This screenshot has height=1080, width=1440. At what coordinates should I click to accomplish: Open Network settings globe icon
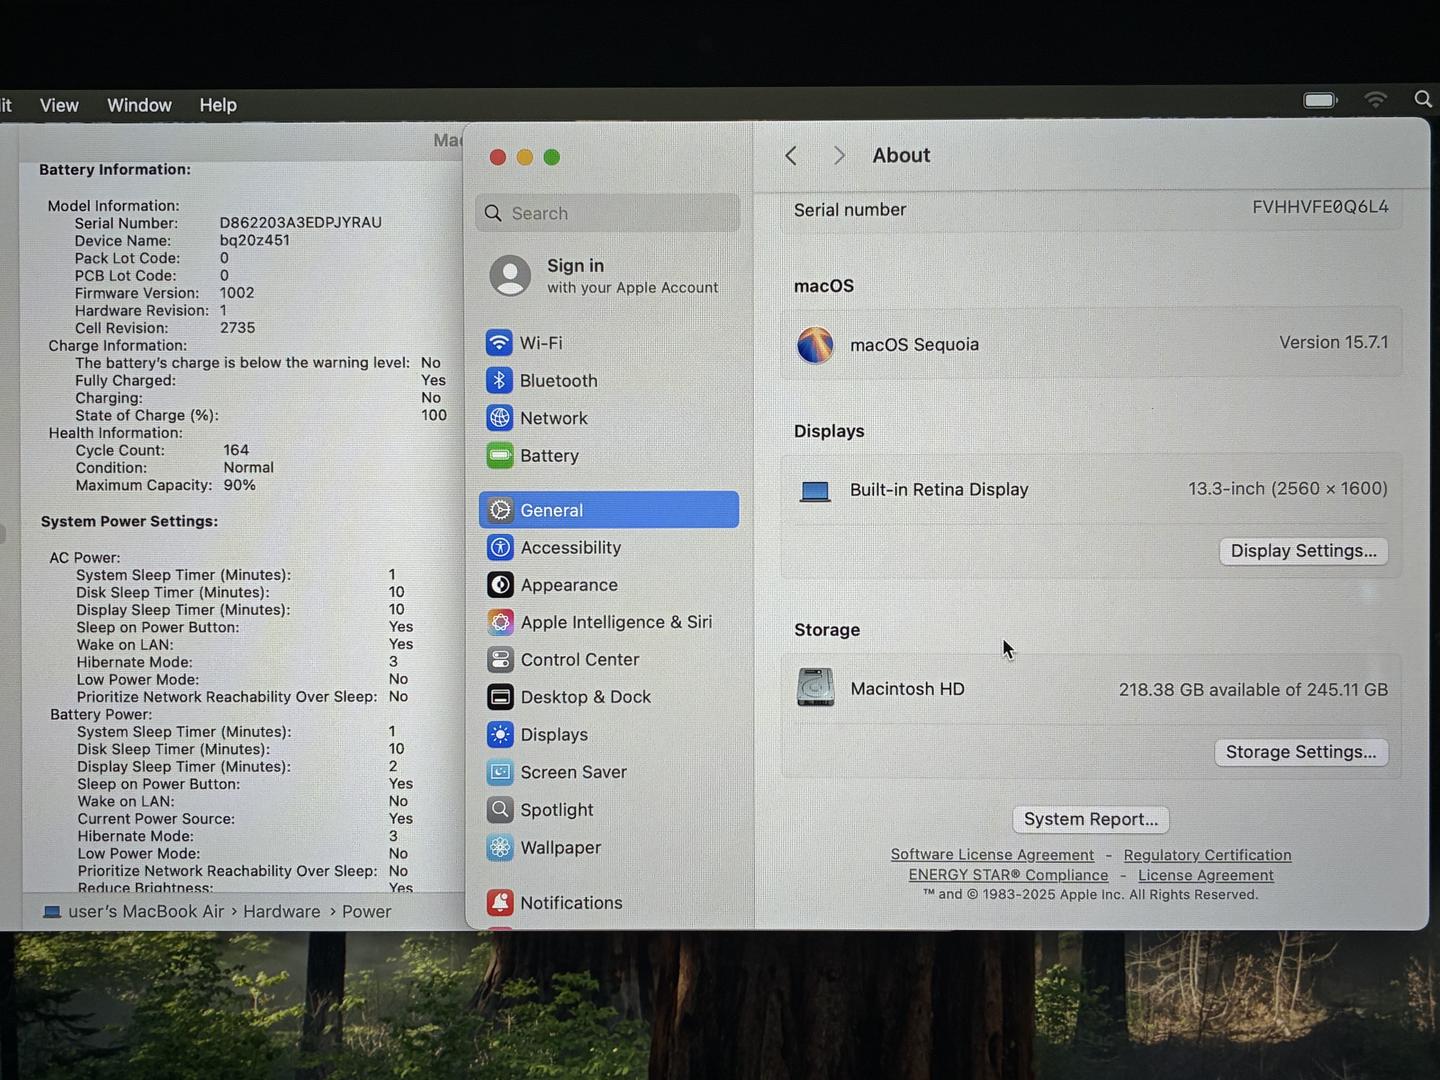click(x=499, y=418)
